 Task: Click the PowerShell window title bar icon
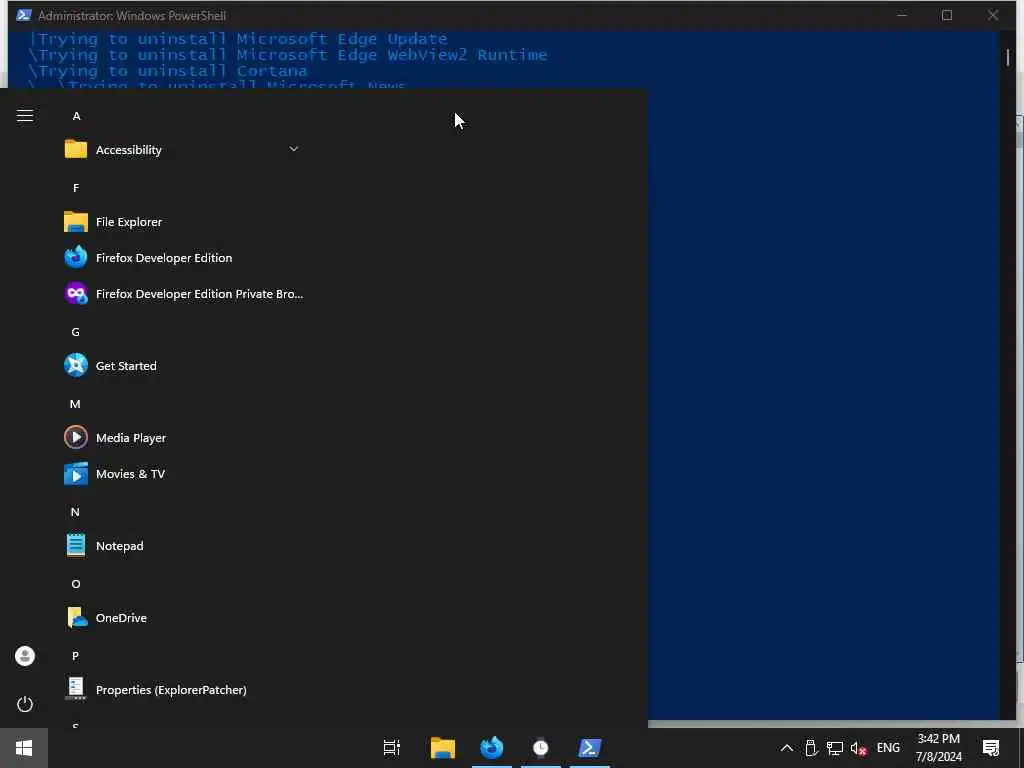point(24,15)
